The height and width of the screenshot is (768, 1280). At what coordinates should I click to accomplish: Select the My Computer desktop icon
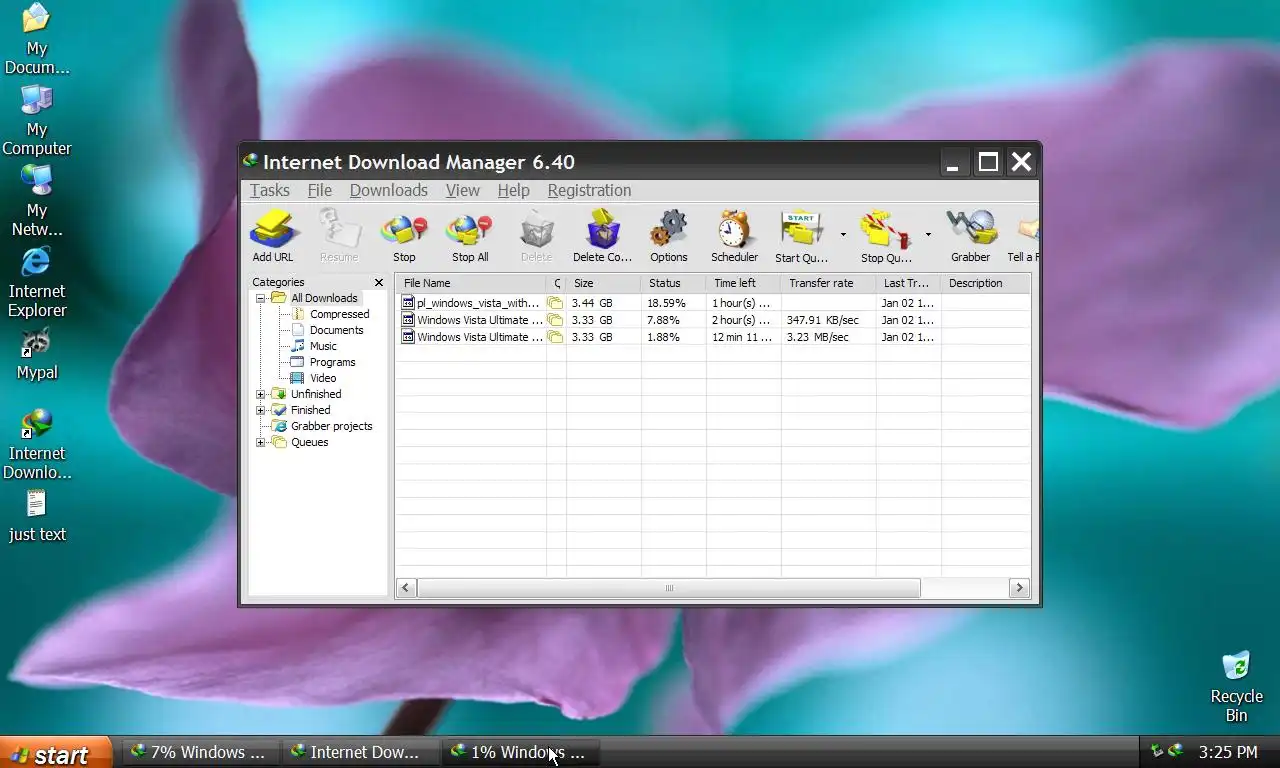pos(37,120)
